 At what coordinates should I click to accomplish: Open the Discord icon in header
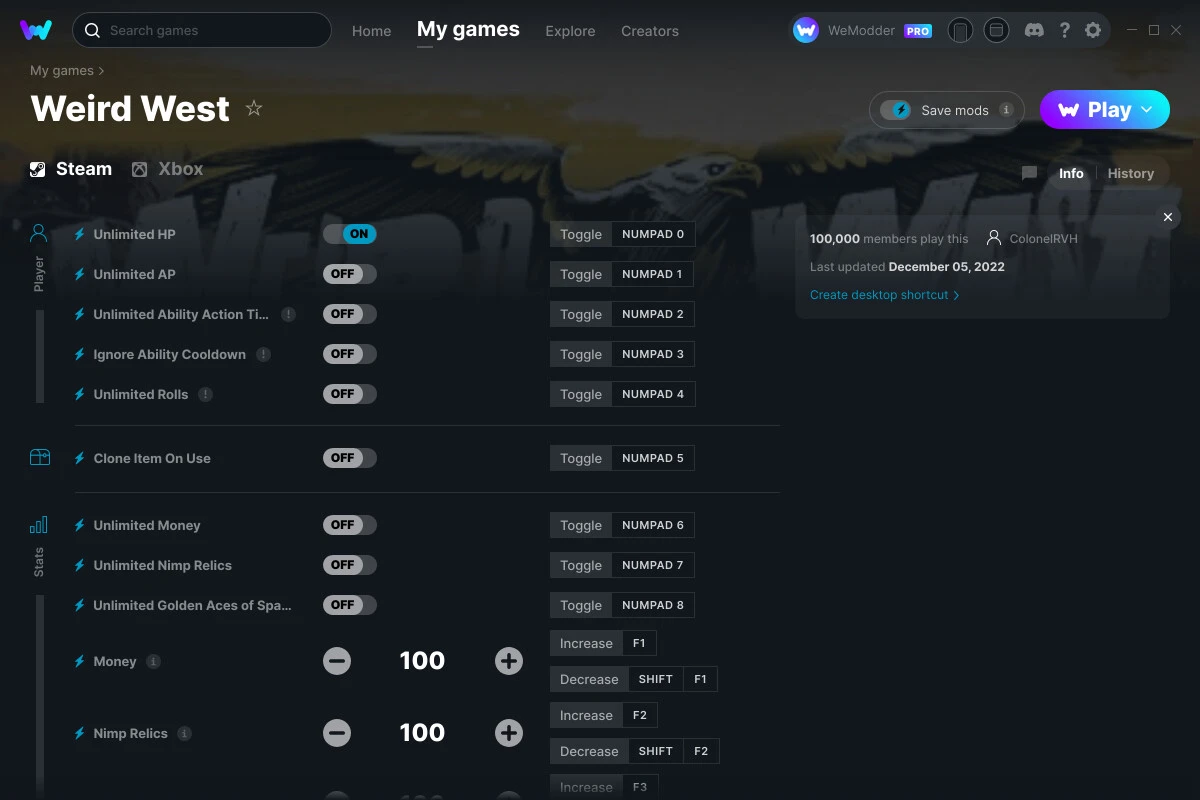1035,30
